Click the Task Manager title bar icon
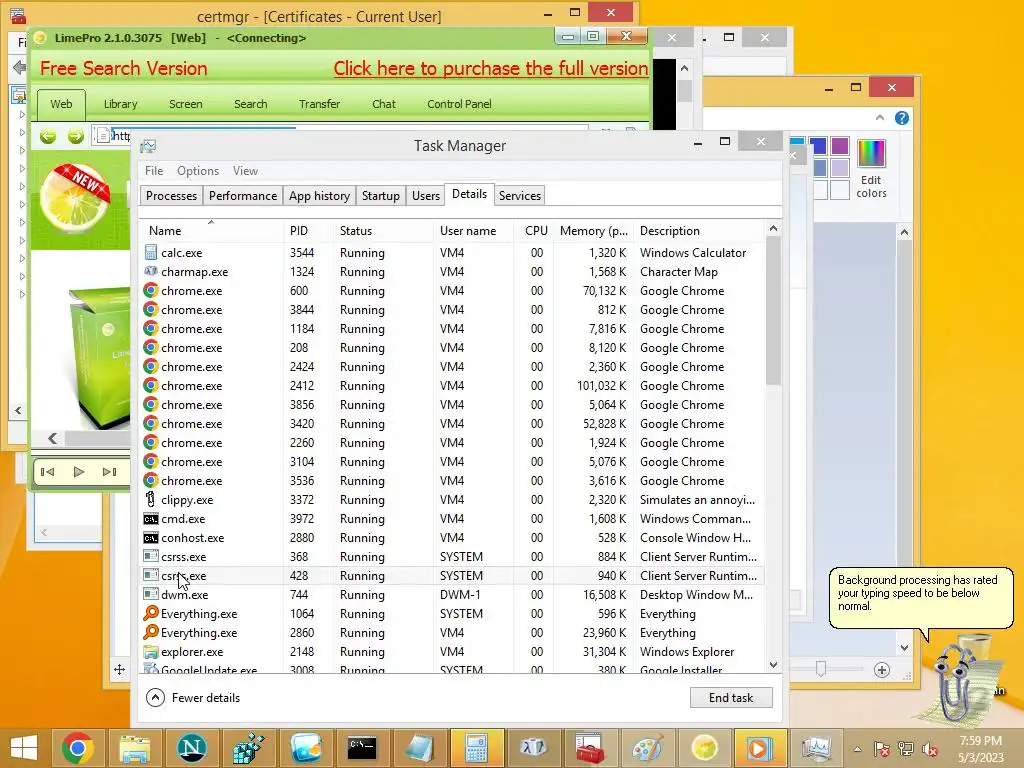The height and width of the screenshot is (768, 1024). pos(148,146)
